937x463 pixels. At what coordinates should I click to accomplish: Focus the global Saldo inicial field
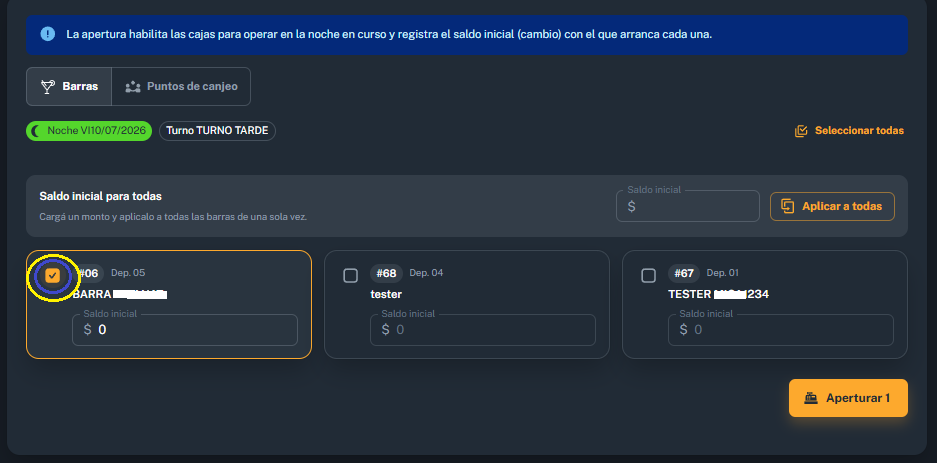point(688,207)
